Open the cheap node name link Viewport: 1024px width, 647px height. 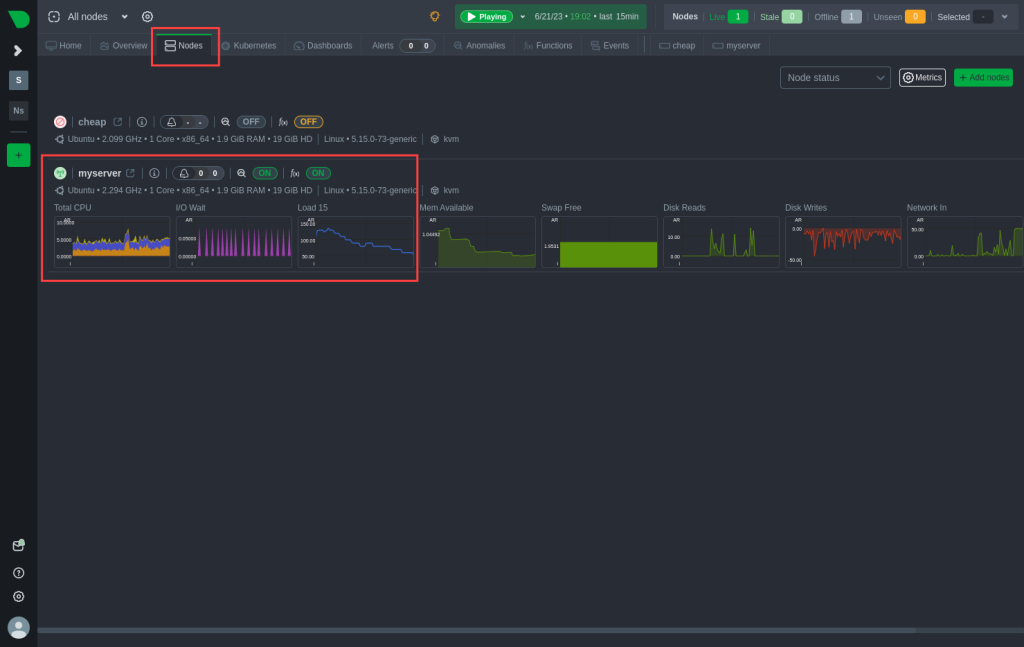tap(92, 122)
